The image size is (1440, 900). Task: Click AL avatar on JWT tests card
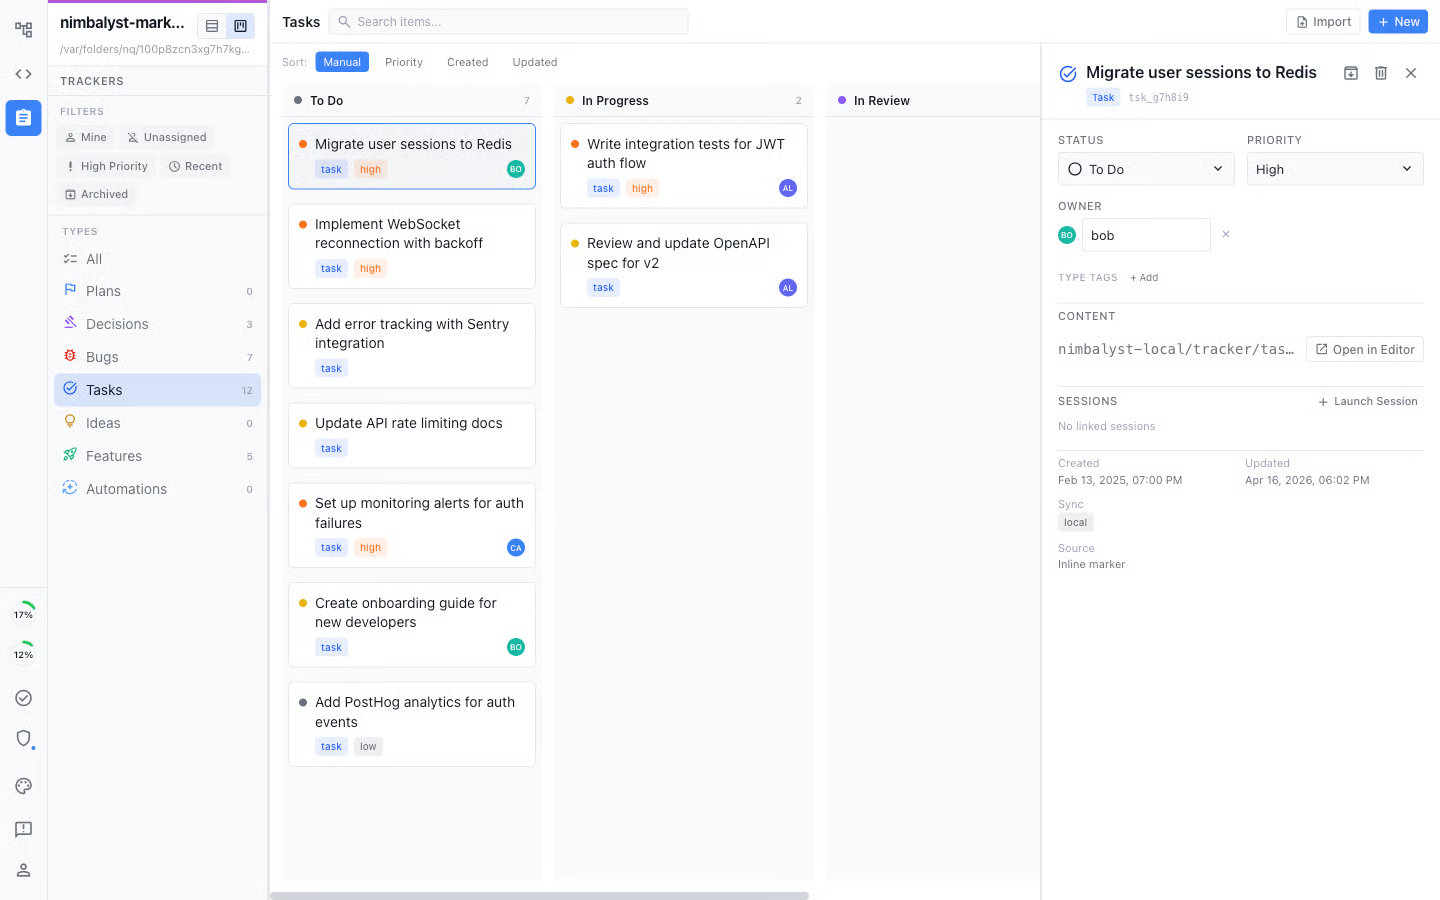pos(788,188)
